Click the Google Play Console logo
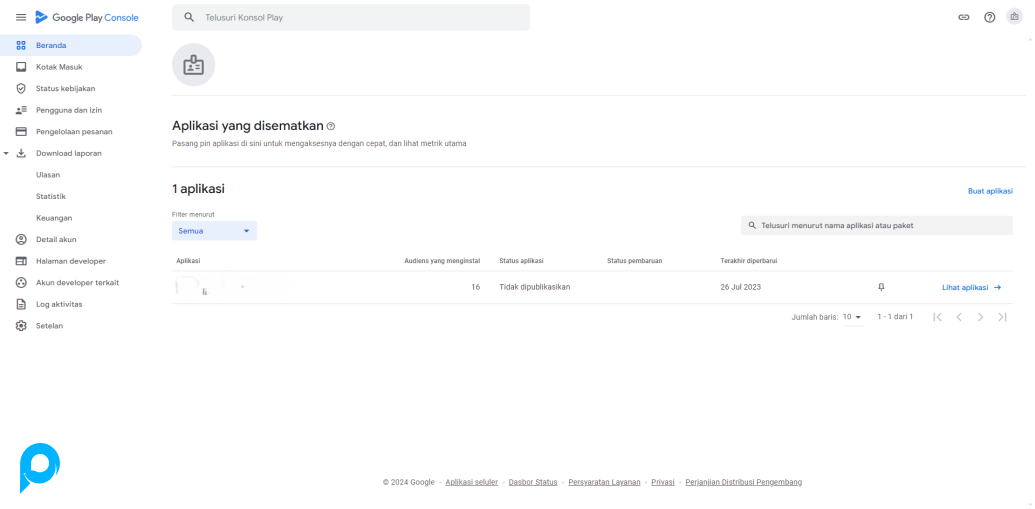Screen dimensions: 1035x509 (87, 18)
